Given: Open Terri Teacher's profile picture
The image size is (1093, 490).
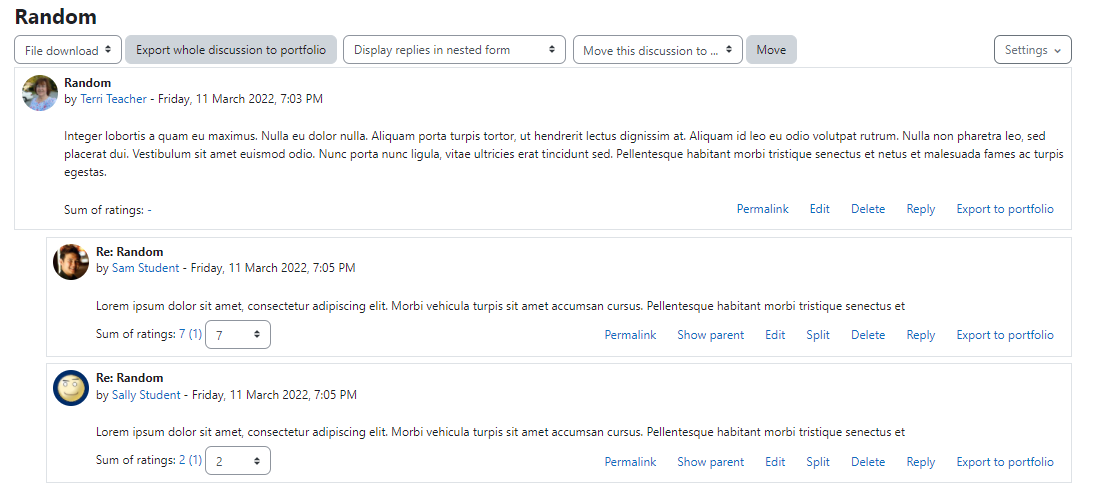Looking at the screenshot, I should (x=40, y=93).
